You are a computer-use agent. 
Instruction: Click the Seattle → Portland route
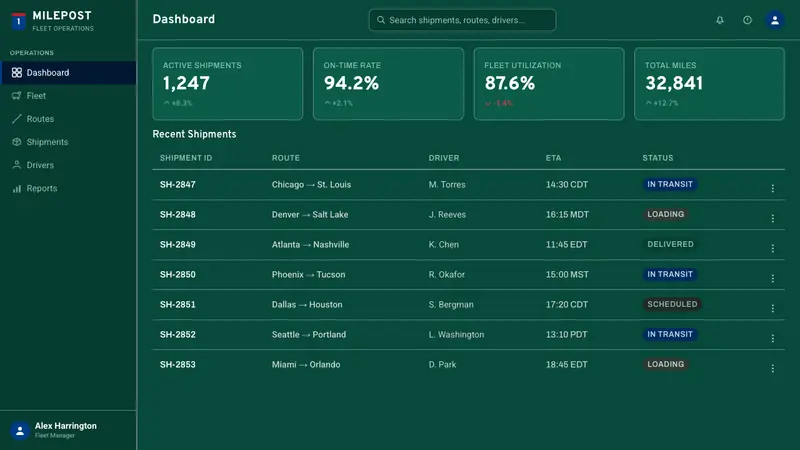(x=309, y=335)
